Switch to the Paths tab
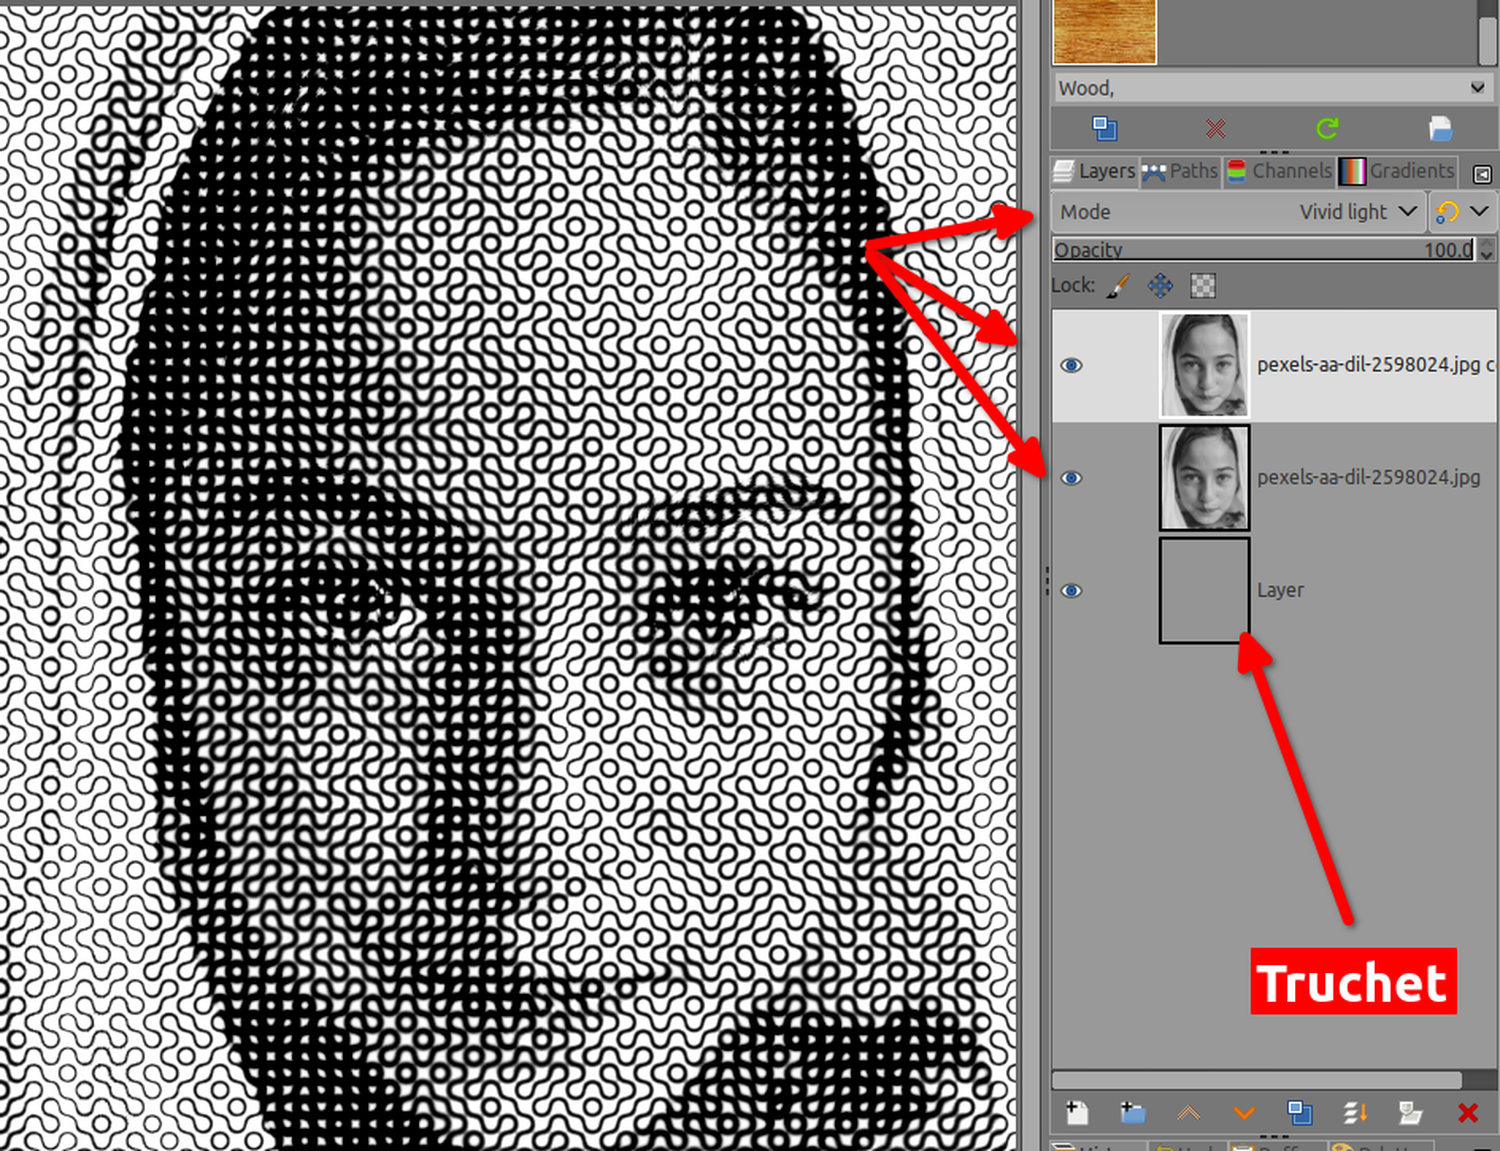The image size is (1500, 1151). pyautogui.click(x=1180, y=171)
